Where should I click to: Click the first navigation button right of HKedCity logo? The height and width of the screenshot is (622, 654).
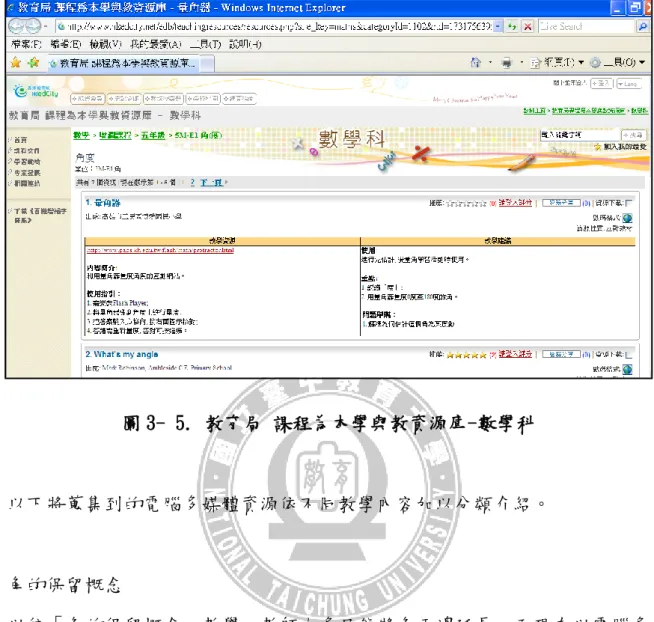click(x=88, y=98)
